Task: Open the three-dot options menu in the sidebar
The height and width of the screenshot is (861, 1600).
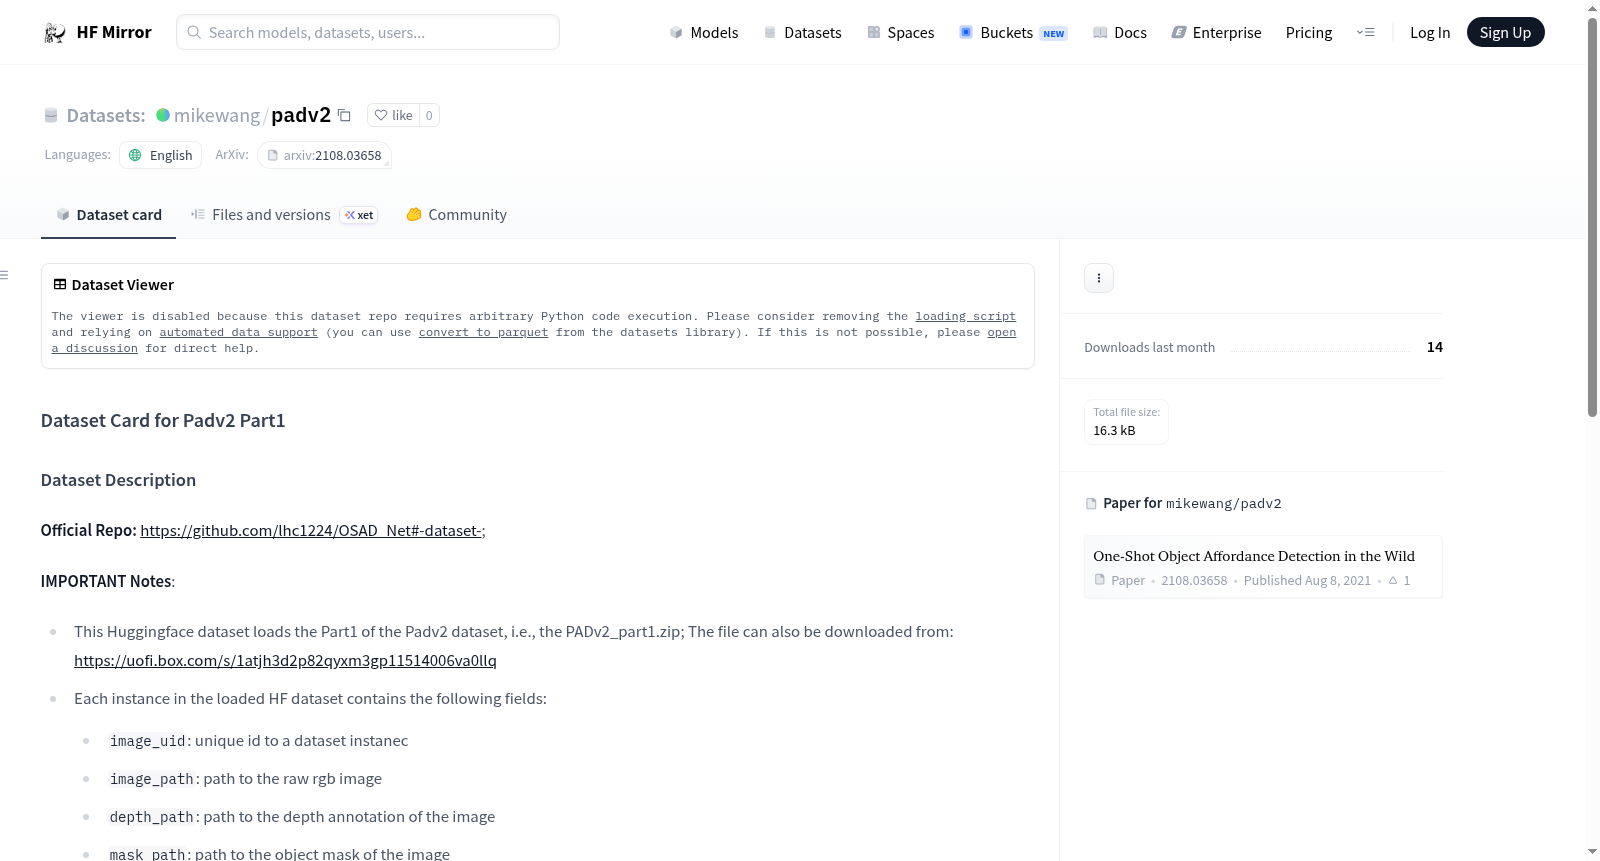Action: [x=1099, y=278]
